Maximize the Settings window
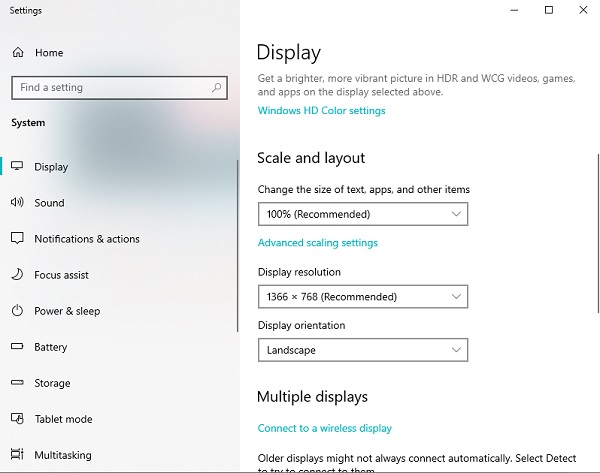This screenshot has width=600, height=473. (x=549, y=10)
